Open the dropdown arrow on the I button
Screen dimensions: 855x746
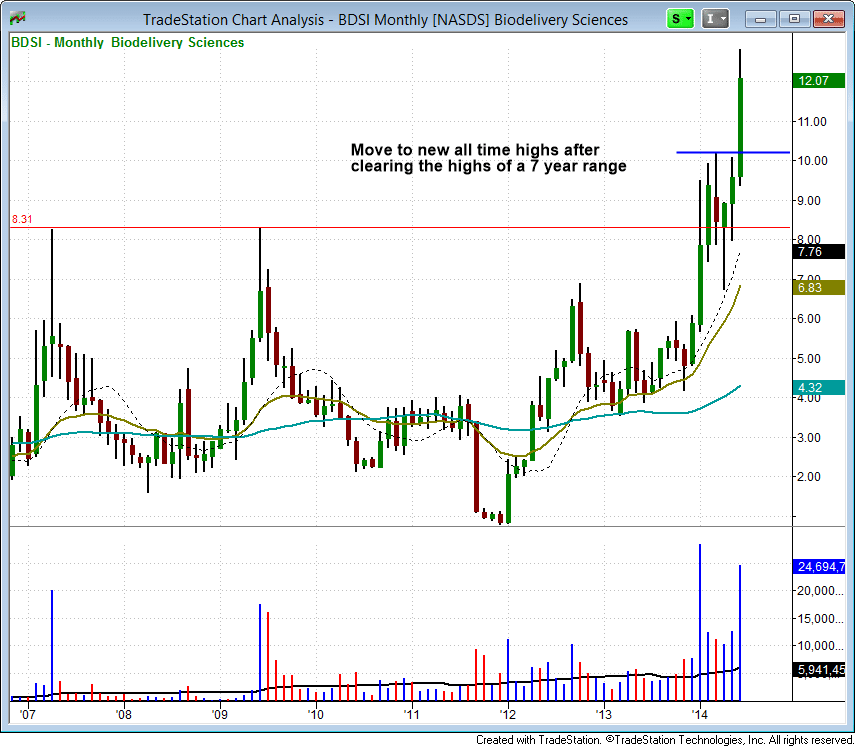tap(724, 18)
